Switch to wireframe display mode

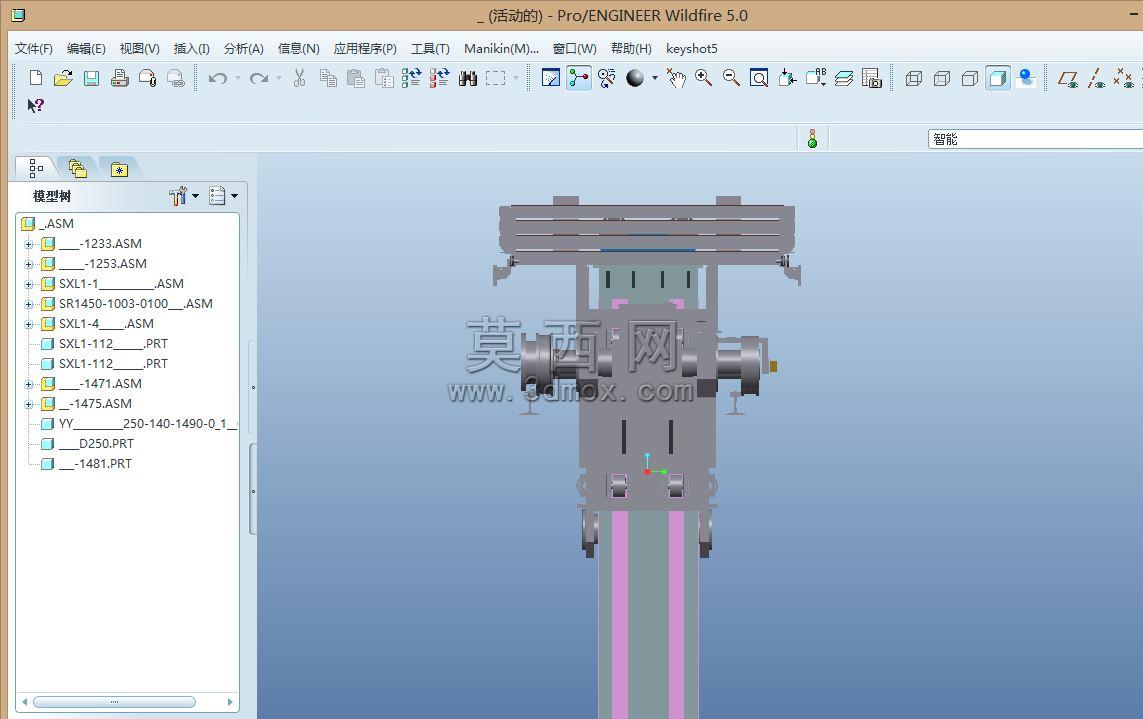coord(913,78)
